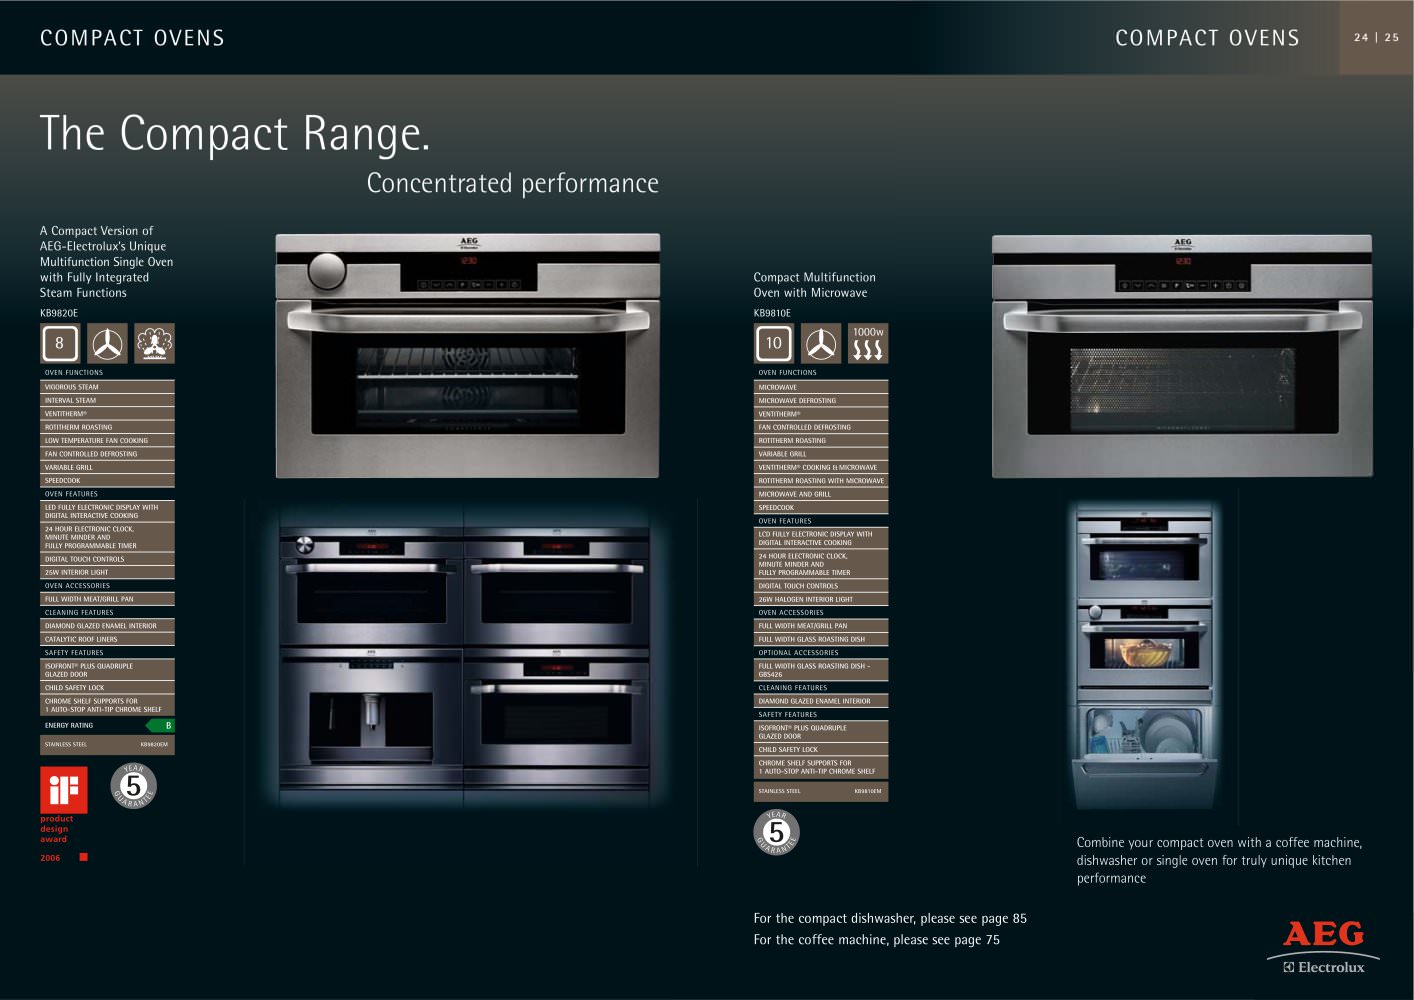Click the 'Concentrated performance' subtitle
The image size is (1414, 1000).
tap(513, 184)
